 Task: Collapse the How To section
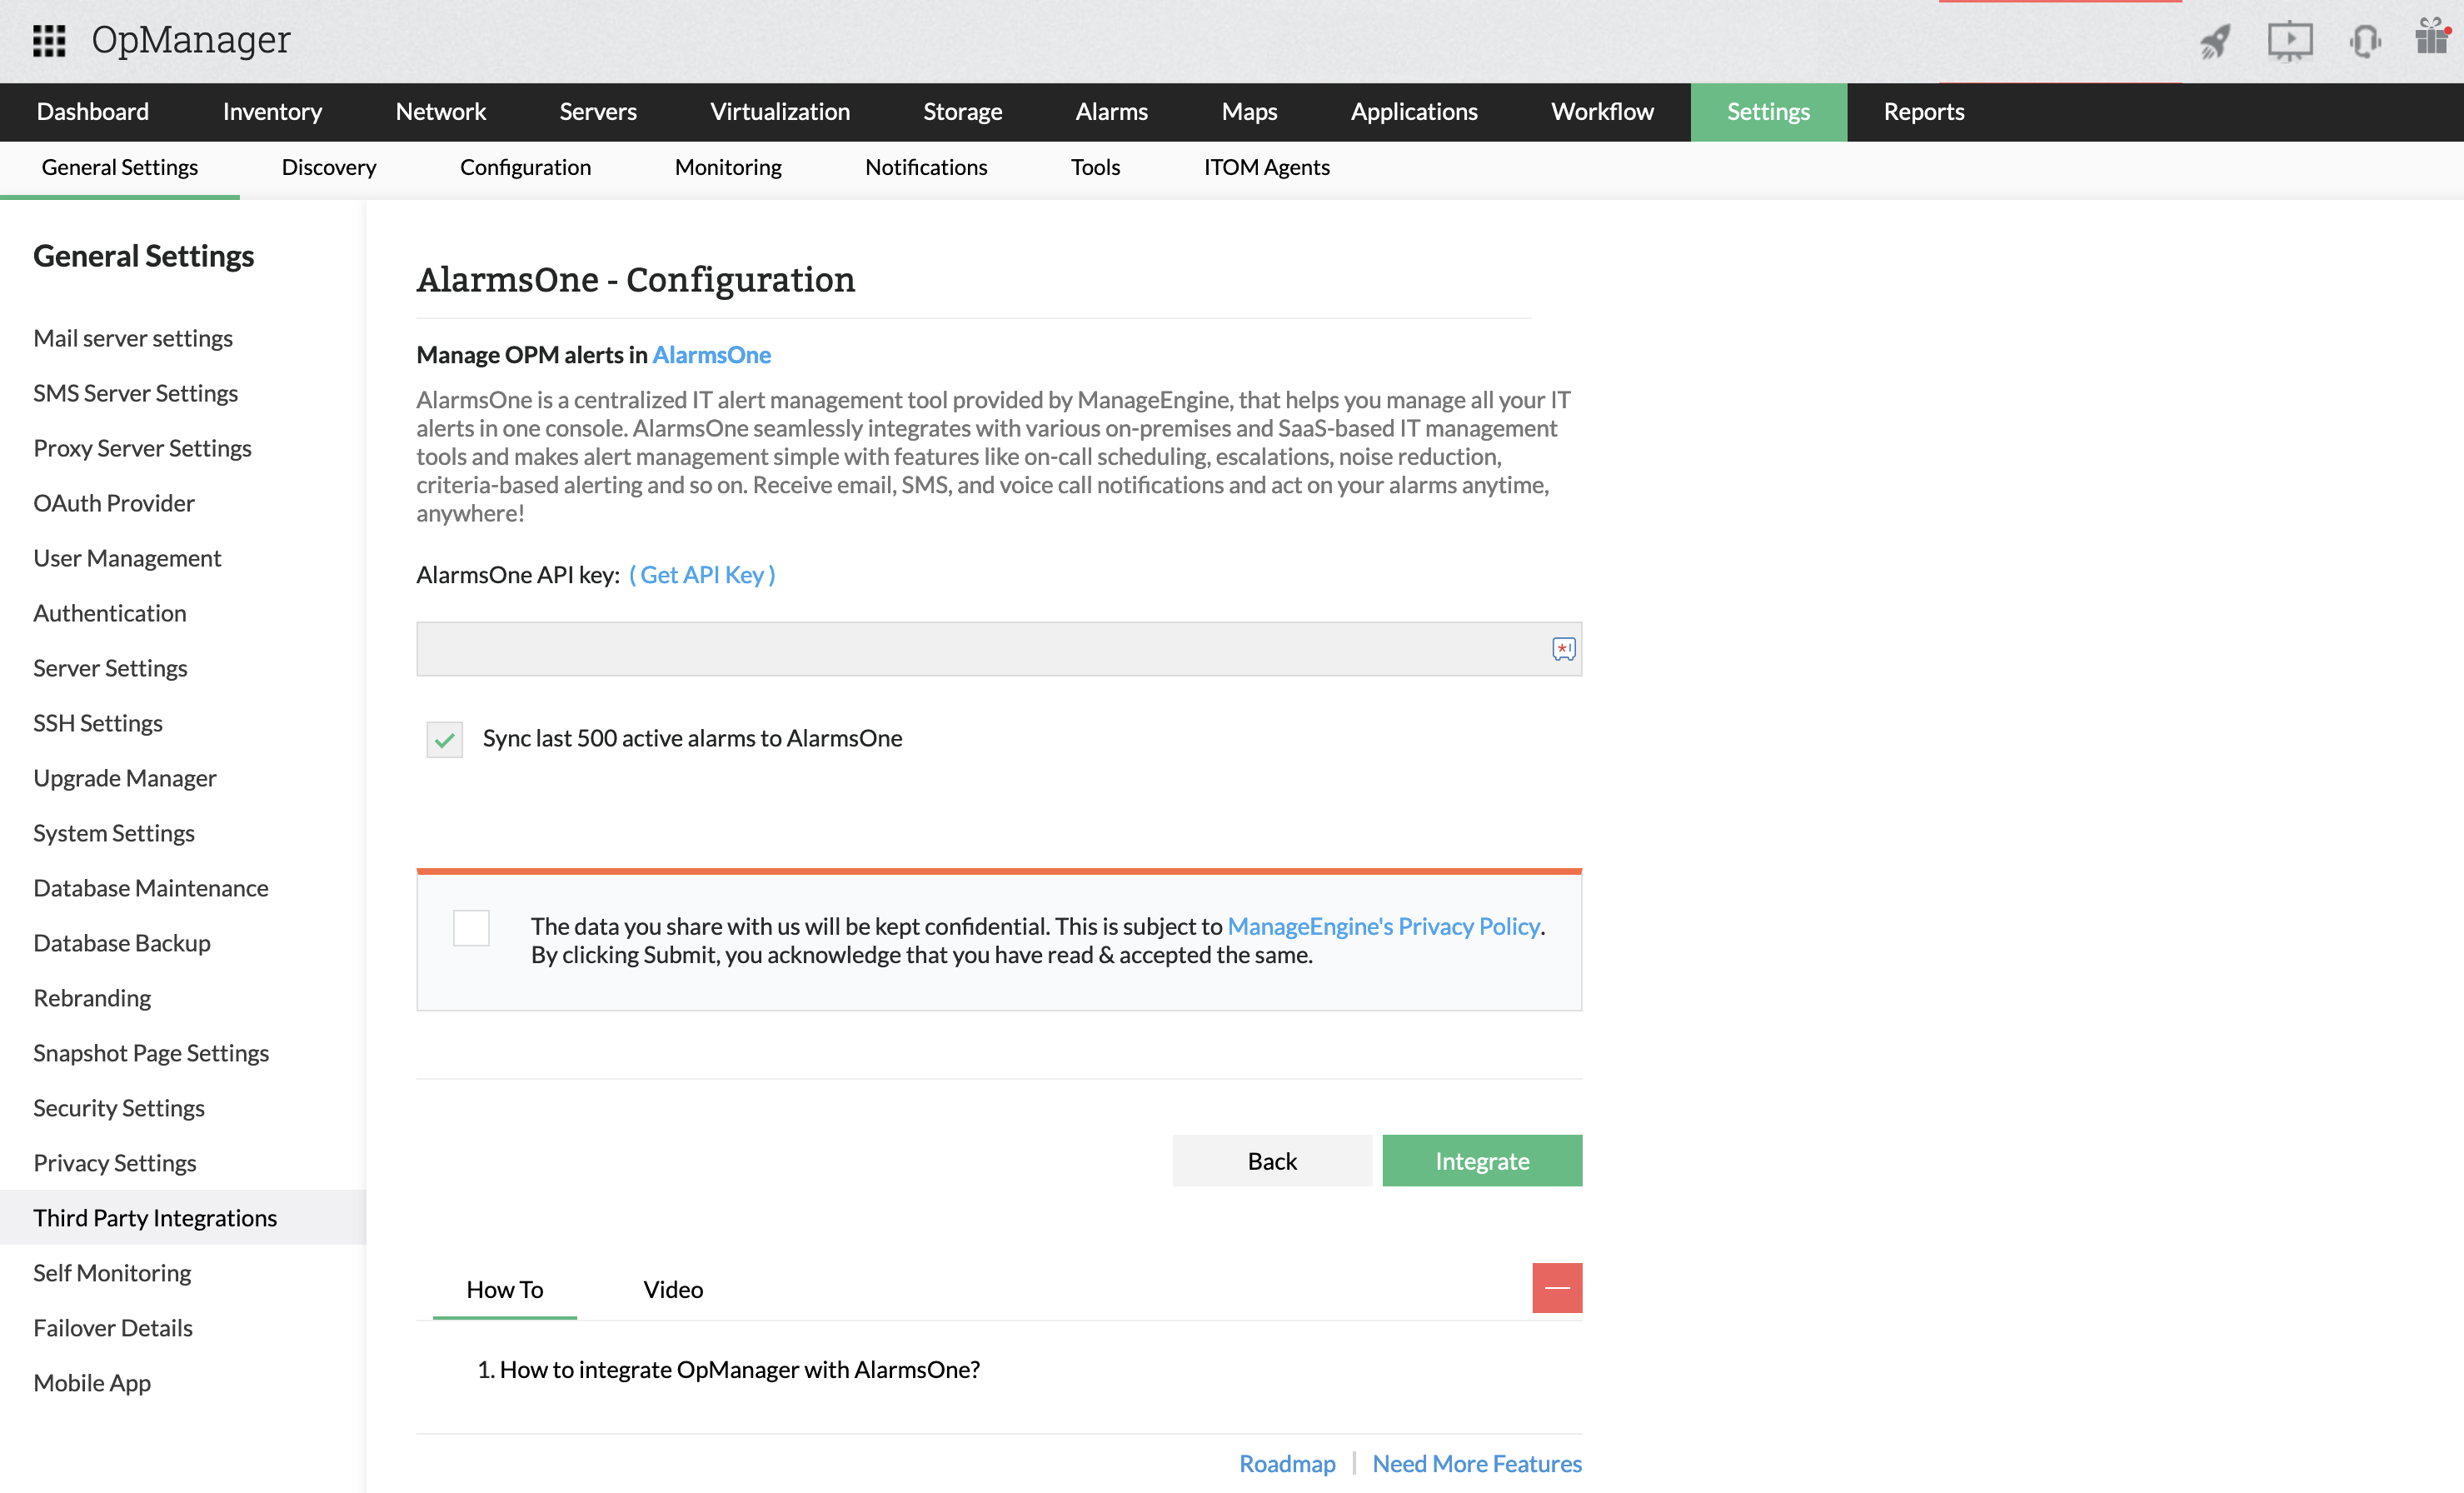click(1558, 1287)
